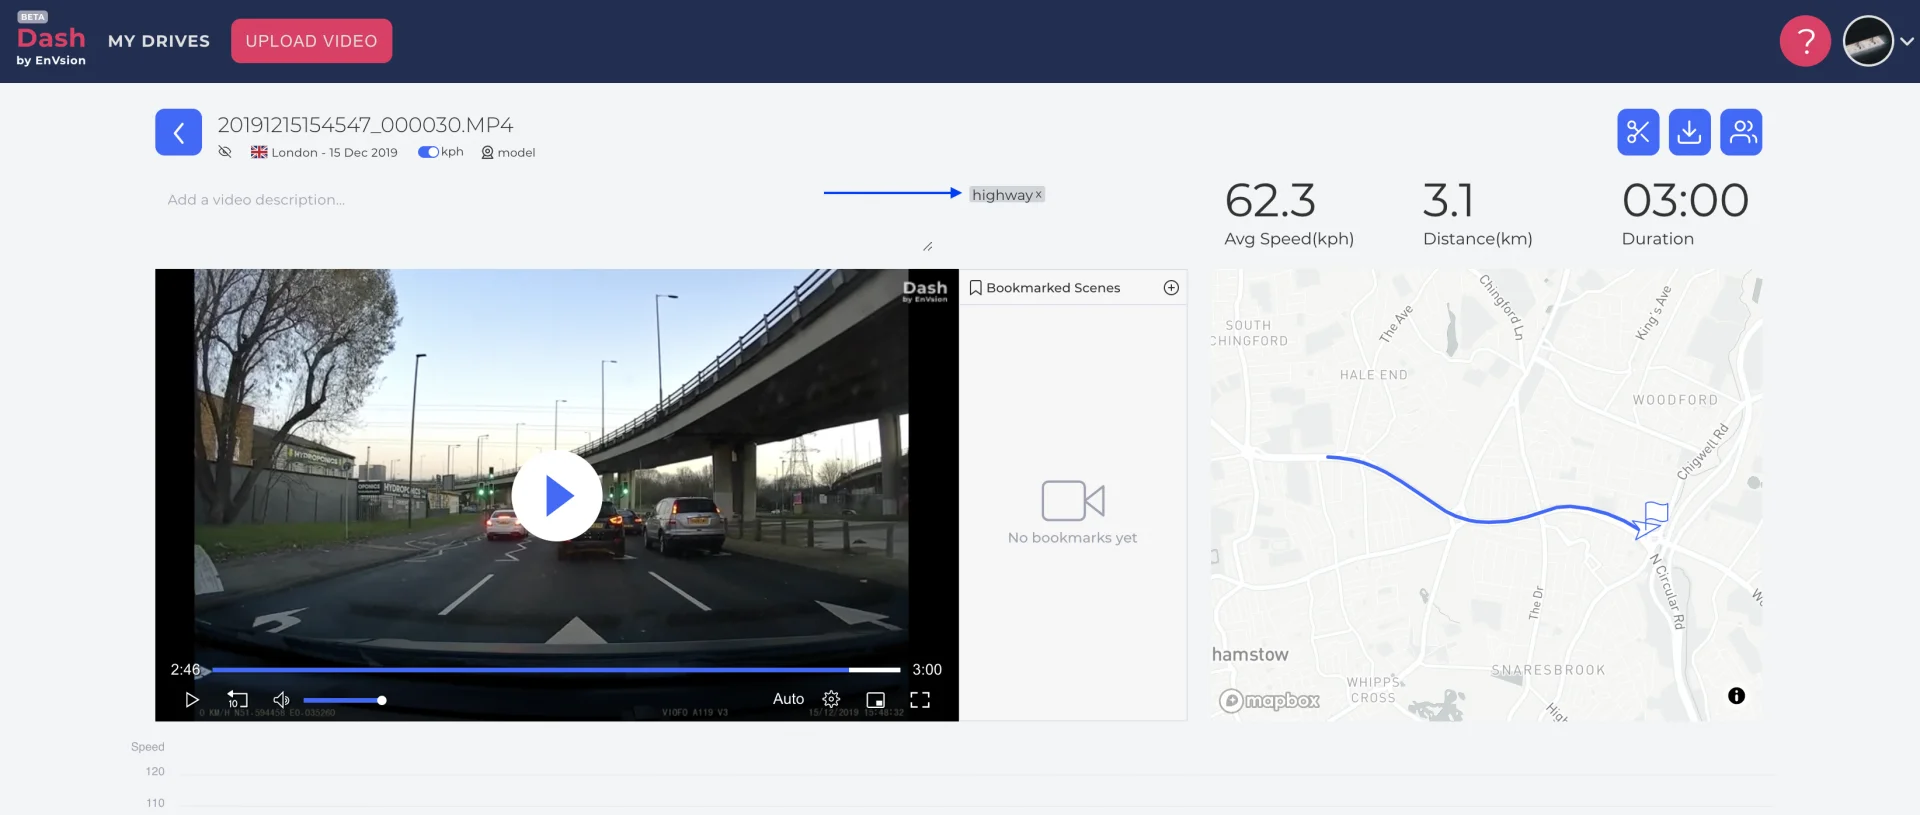This screenshot has height=815, width=1920.
Task: Remove the highway tag
Action: (1038, 195)
